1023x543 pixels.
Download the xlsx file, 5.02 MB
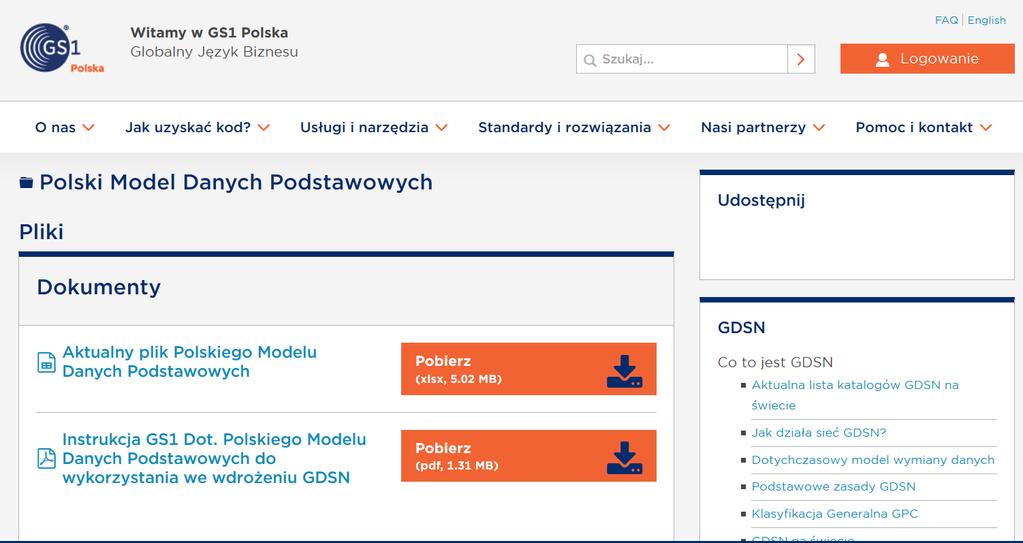pyautogui.click(x=528, y=369)
